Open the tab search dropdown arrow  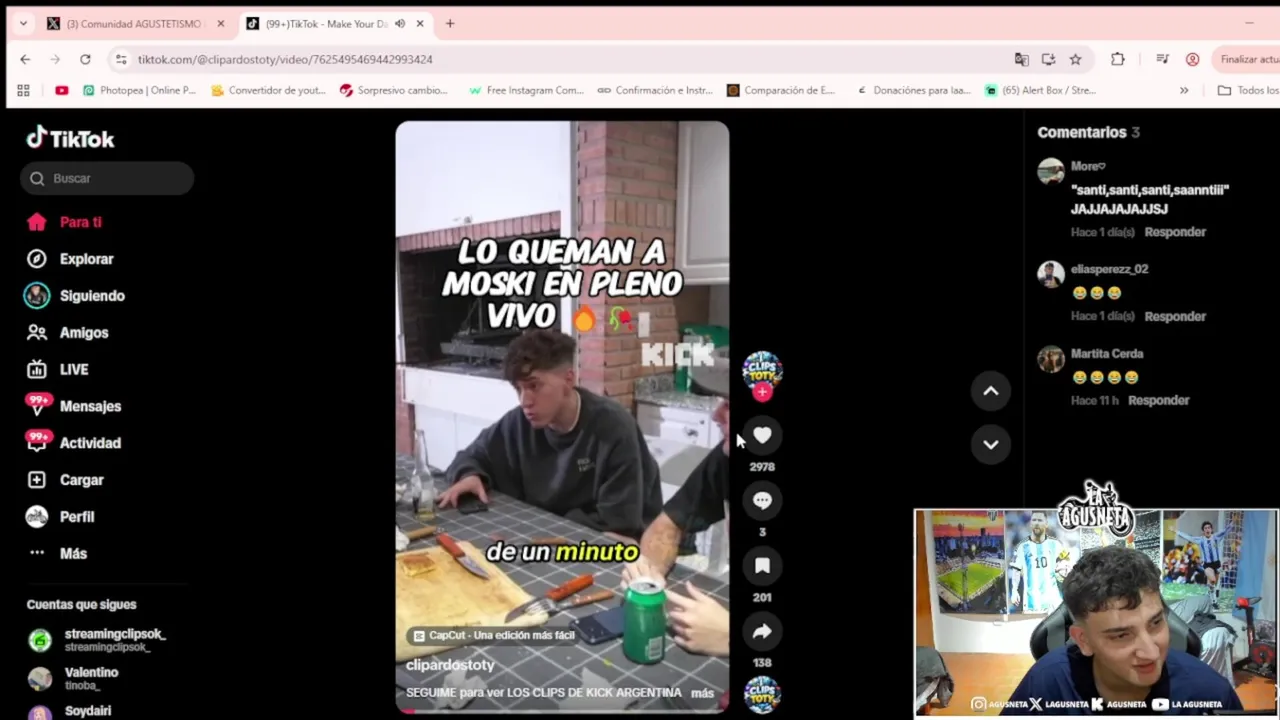point(23,24)
